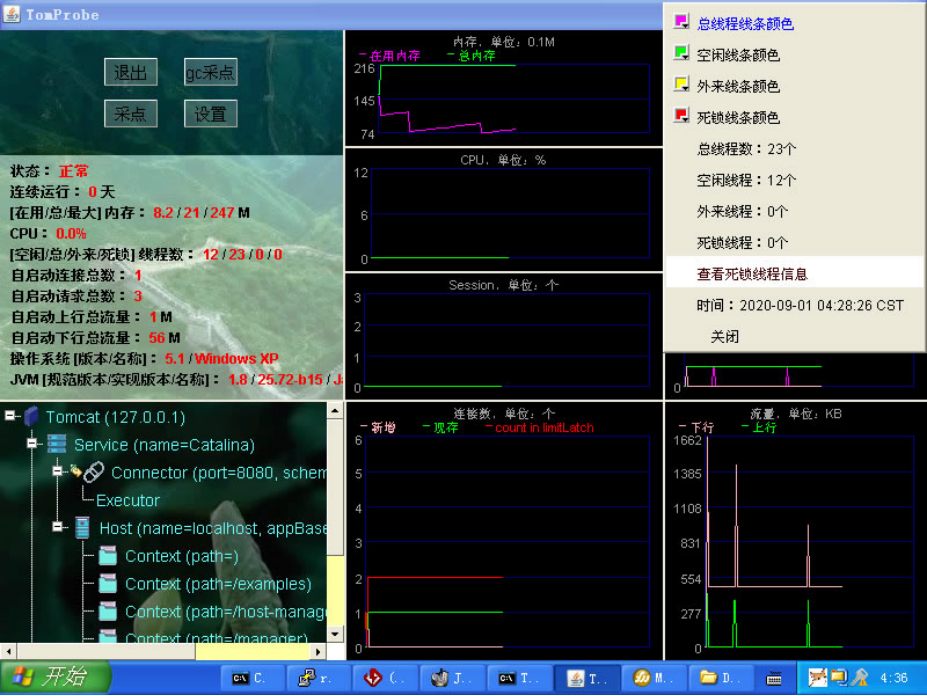
Task: Select the Executor tree item
Action: point(128,501)
